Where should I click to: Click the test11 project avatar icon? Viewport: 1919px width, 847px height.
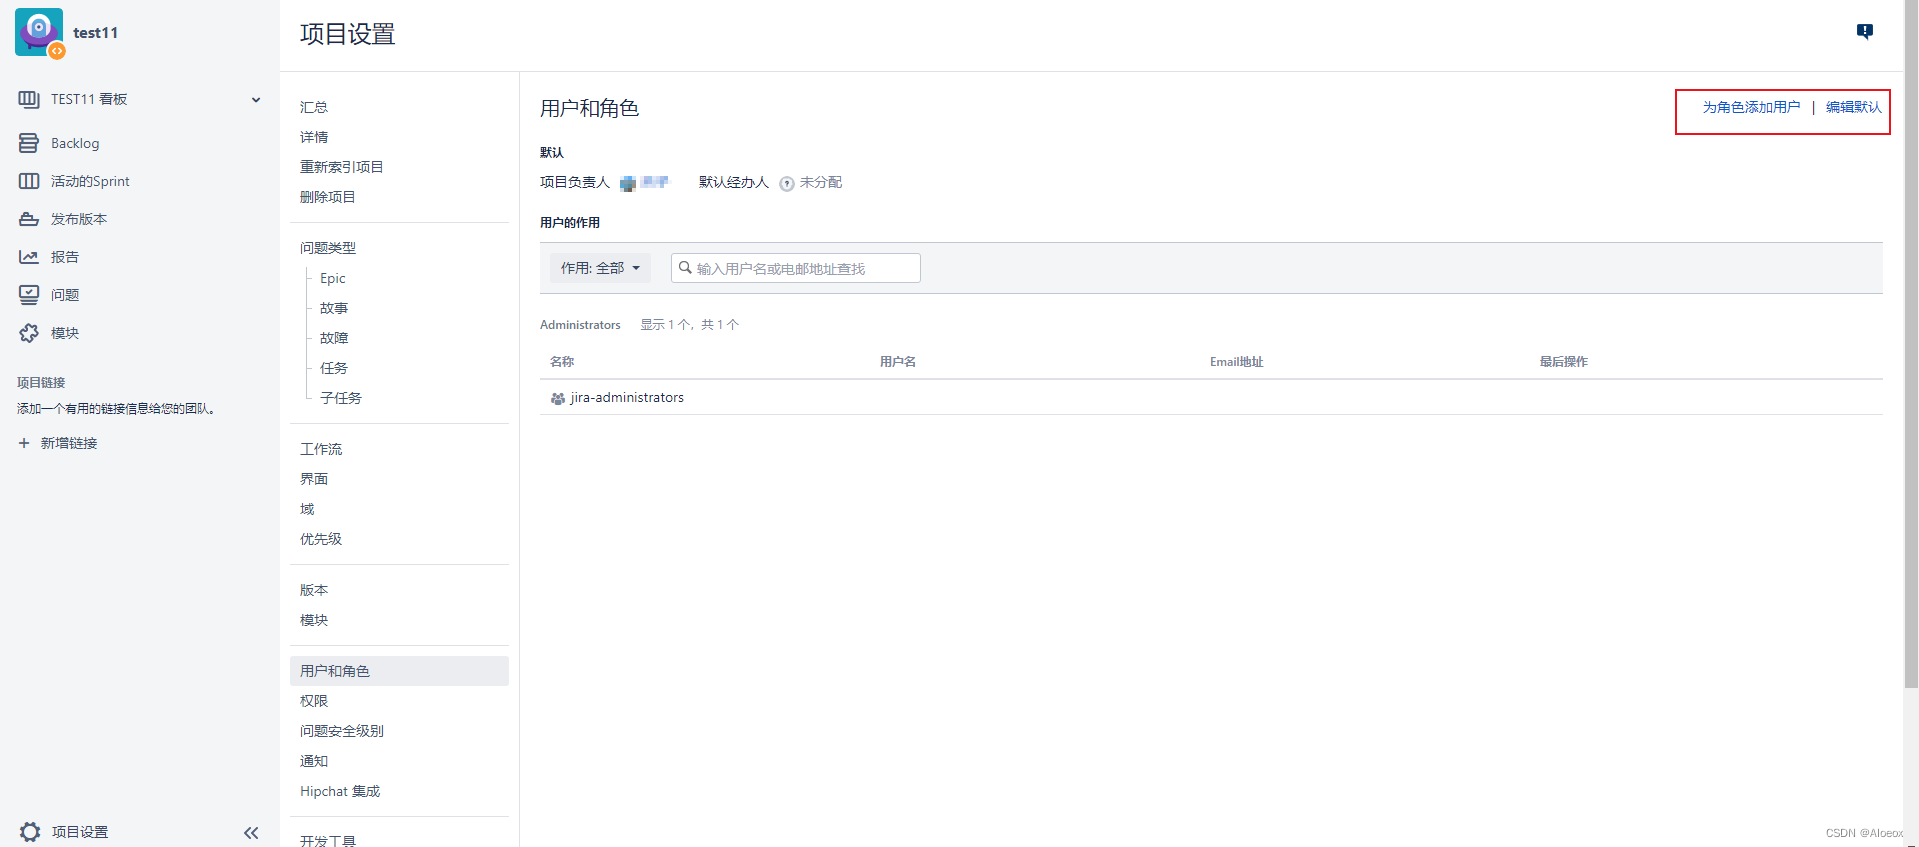point(39,32)
